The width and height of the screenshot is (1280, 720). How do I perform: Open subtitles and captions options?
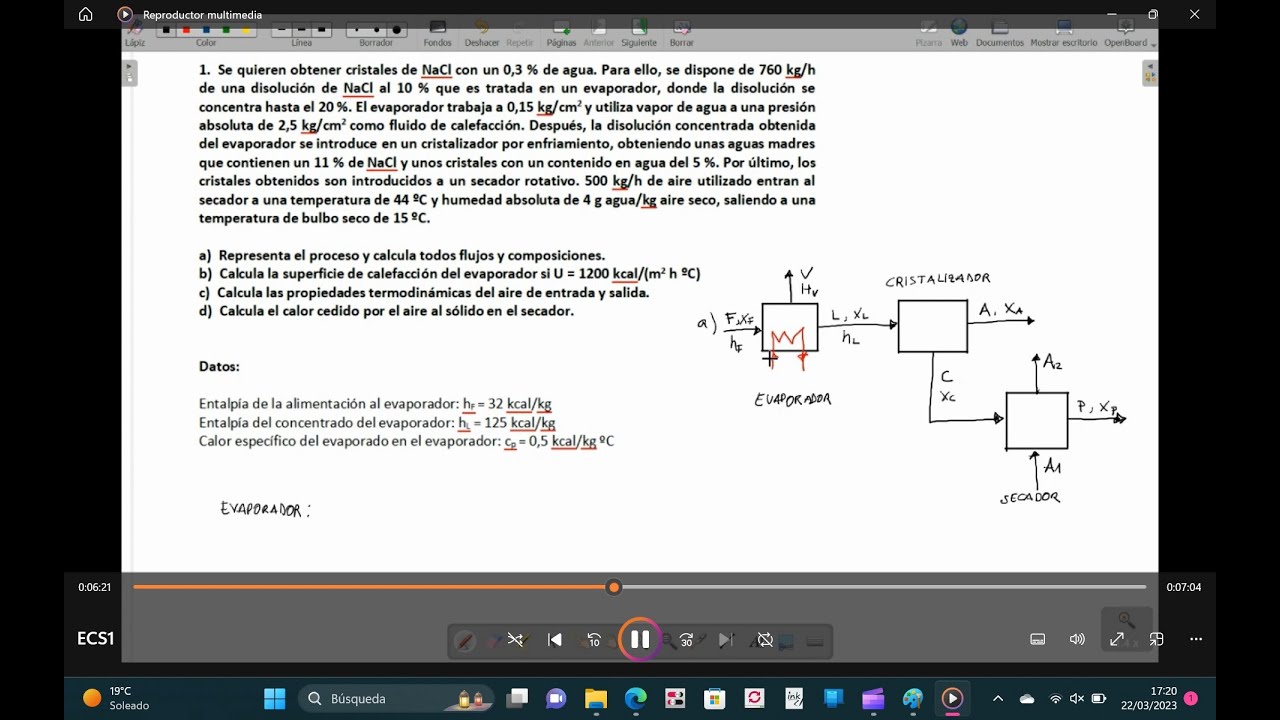[x=1038, y=639]
